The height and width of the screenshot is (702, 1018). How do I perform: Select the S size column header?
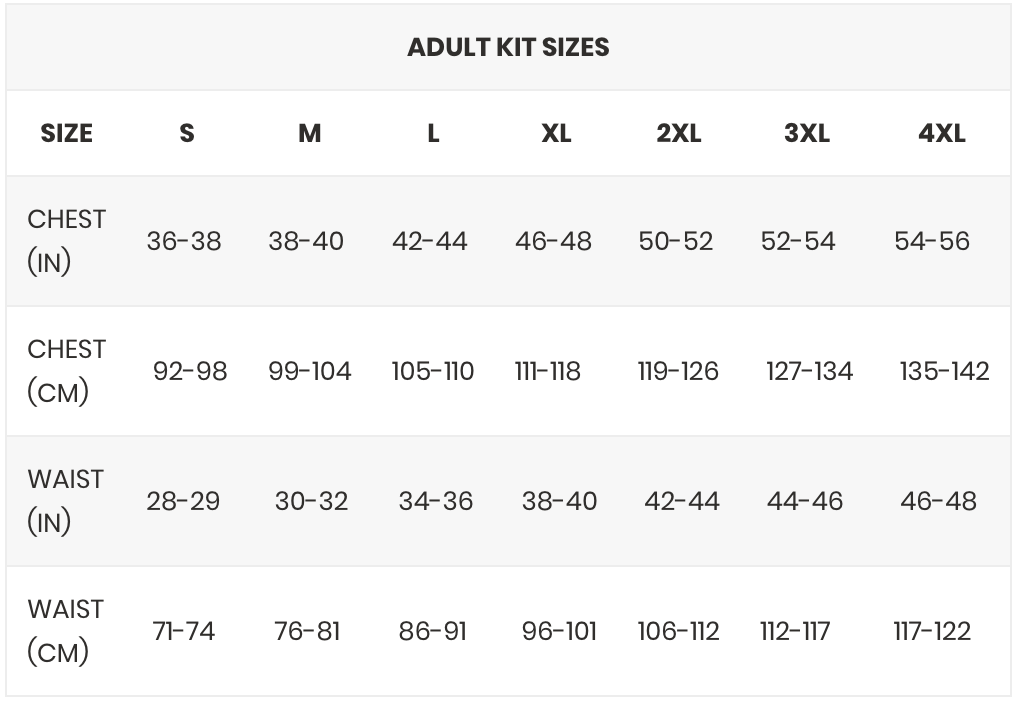pyautogui.click(x=187, y=133)
